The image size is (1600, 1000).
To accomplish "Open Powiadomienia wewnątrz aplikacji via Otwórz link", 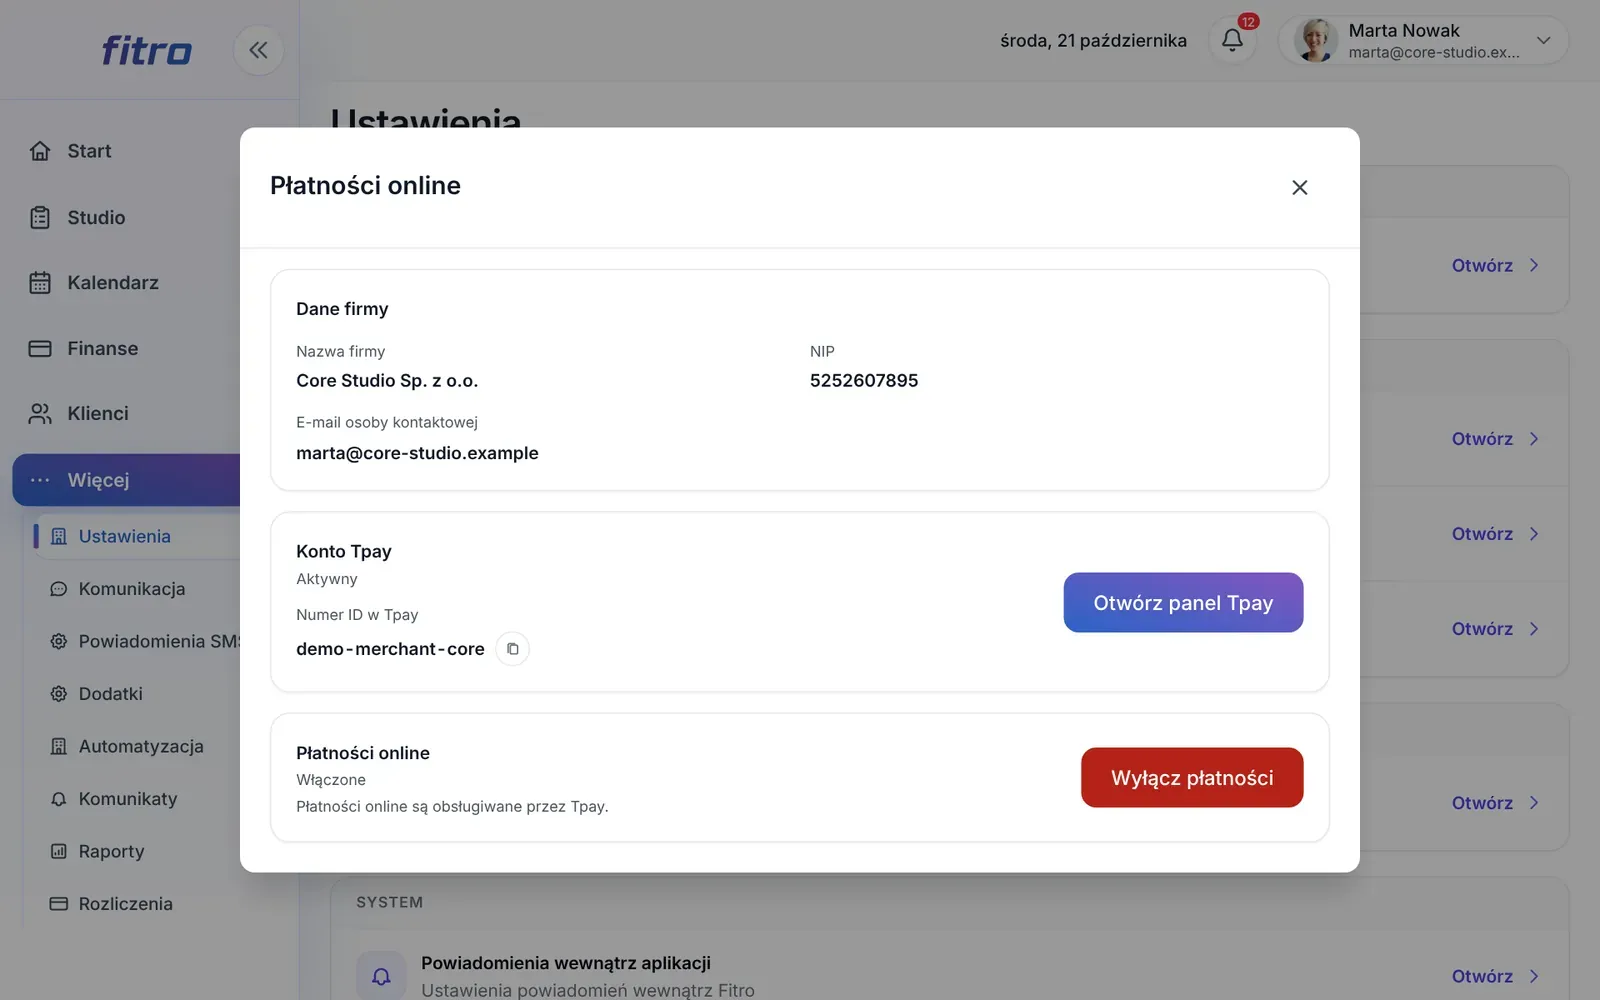I will [x=1495, y=976].
